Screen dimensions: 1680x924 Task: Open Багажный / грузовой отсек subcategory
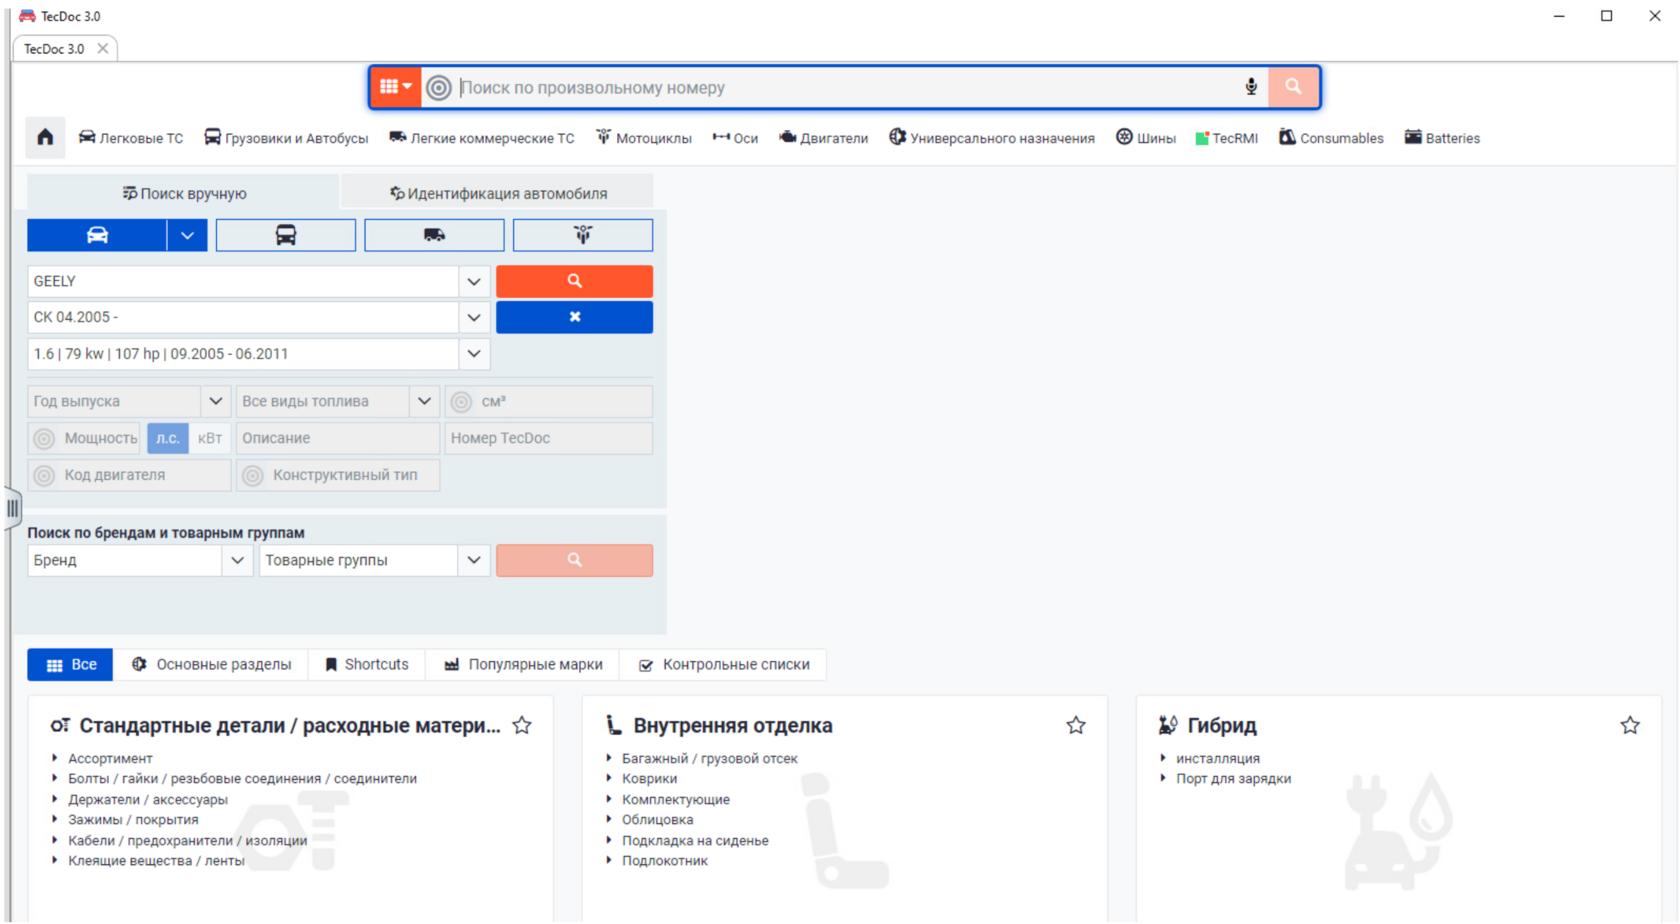coord(710,758)
